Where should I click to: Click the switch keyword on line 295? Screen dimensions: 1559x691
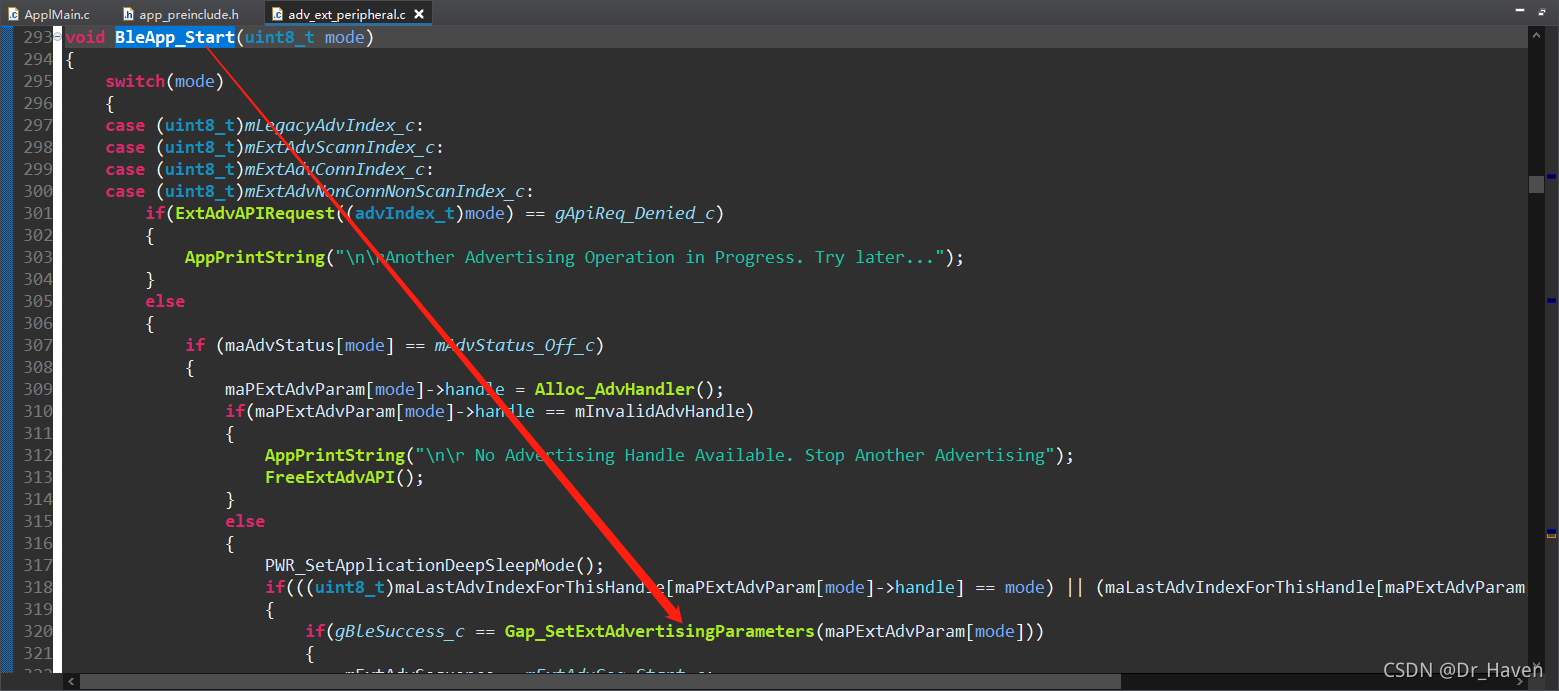(135, 81)
